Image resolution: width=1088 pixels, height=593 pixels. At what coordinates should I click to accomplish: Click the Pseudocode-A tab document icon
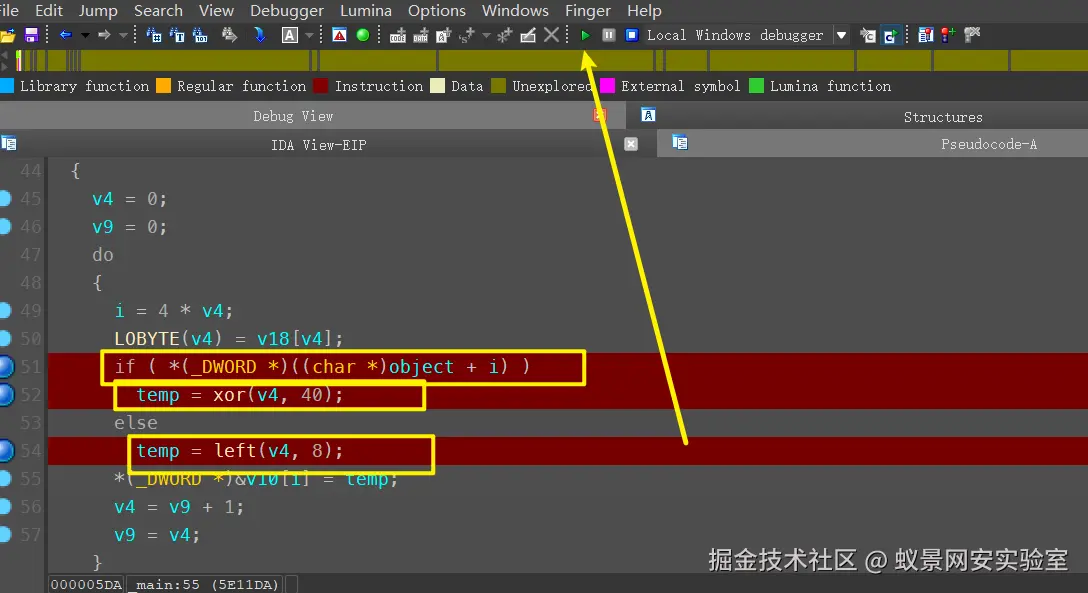[x=680, y=142]
